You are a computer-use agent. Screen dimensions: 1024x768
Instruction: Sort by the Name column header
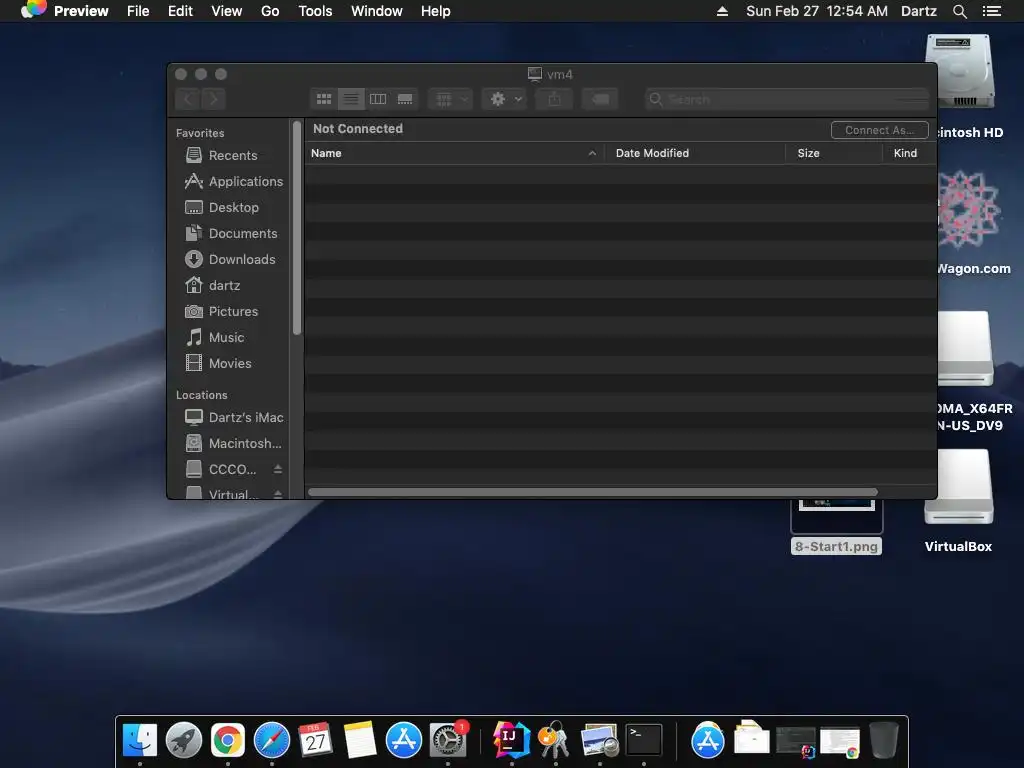click(x=453, y=153)
